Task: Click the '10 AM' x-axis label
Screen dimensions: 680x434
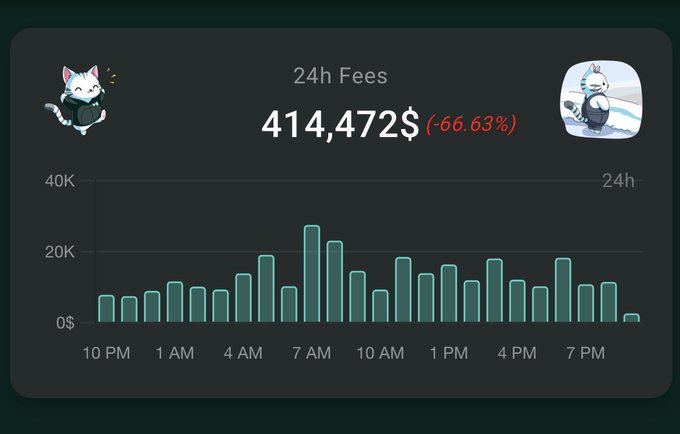Action: click(380, 353)
